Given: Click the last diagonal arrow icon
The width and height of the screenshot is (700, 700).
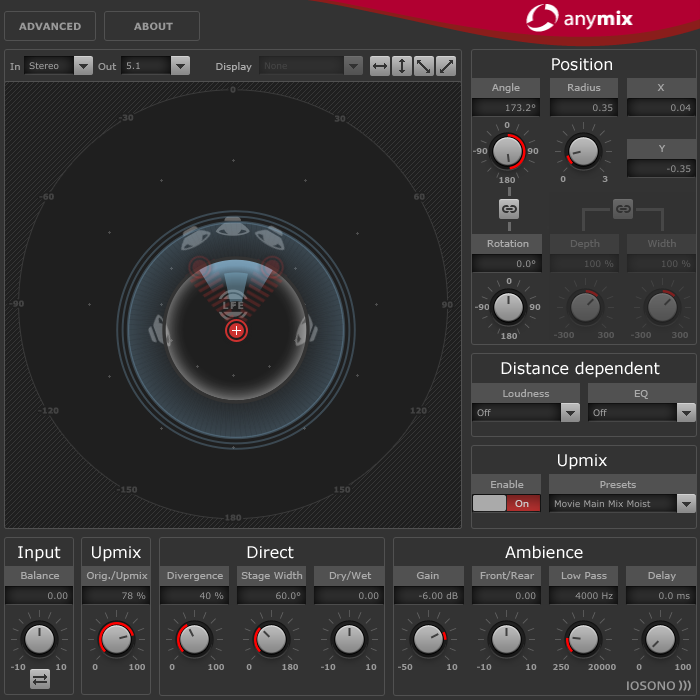Looking at the screenshot, I should (x=446, y=66).
